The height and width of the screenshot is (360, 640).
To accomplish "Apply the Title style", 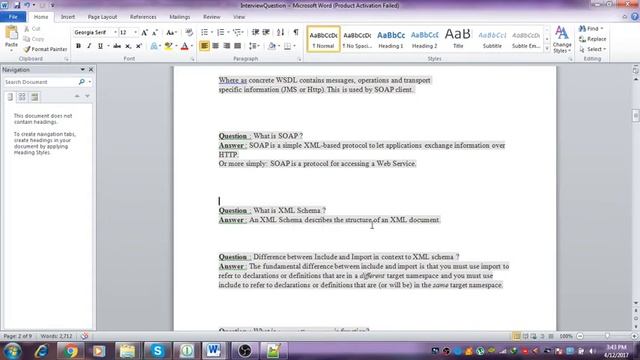I will click(x=458, y=39).
